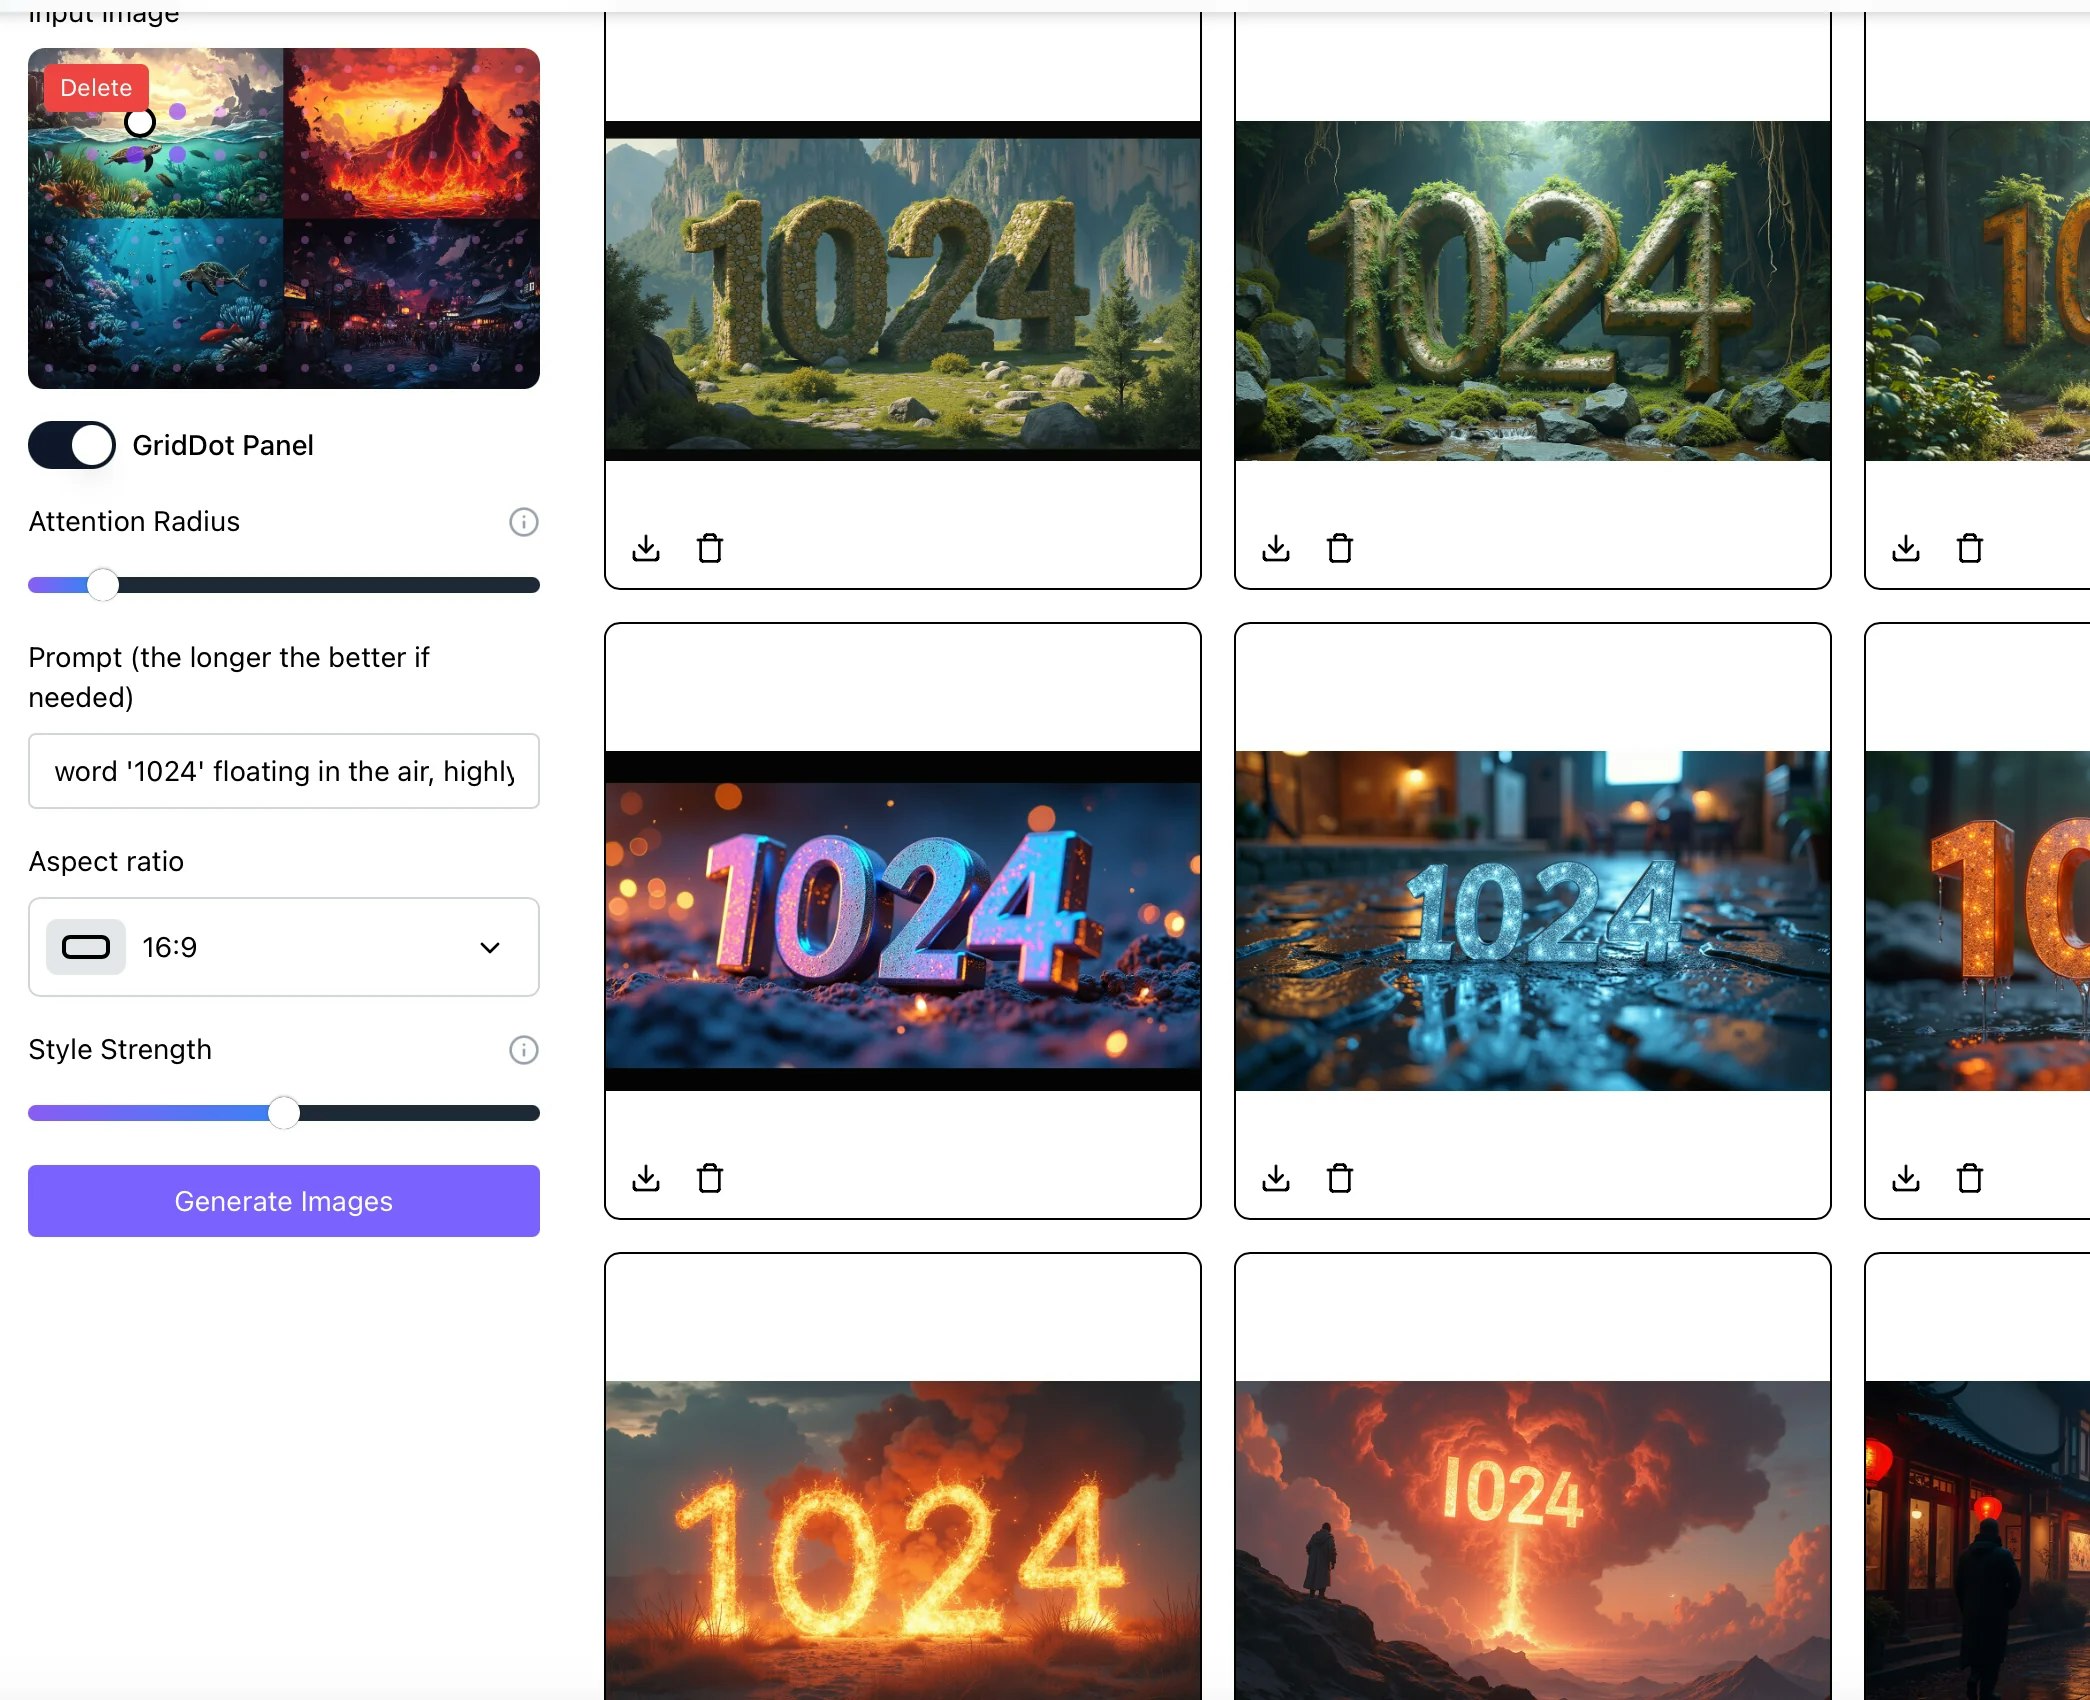Click Attention Radius info icon
Viewport: 2090px width, 1700px height.
click(x=524, y=522)
